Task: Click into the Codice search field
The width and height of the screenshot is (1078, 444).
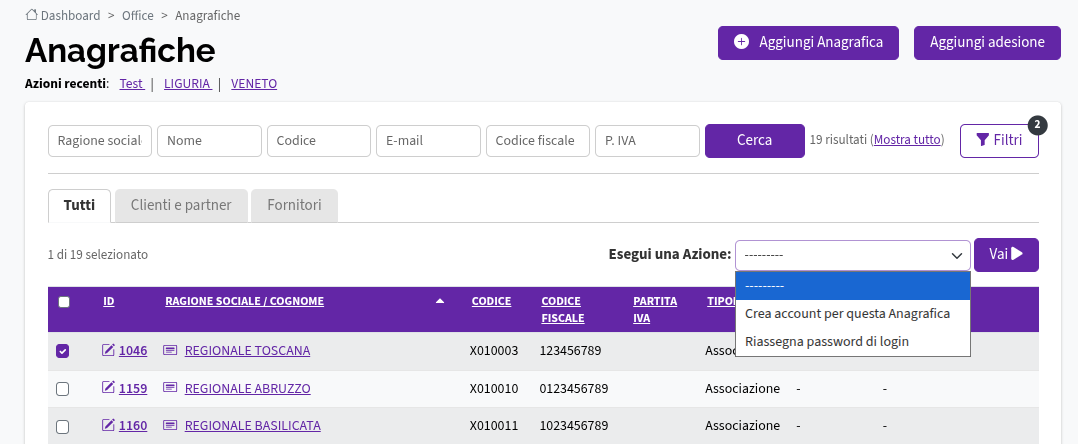Action: tap(319, 141)
